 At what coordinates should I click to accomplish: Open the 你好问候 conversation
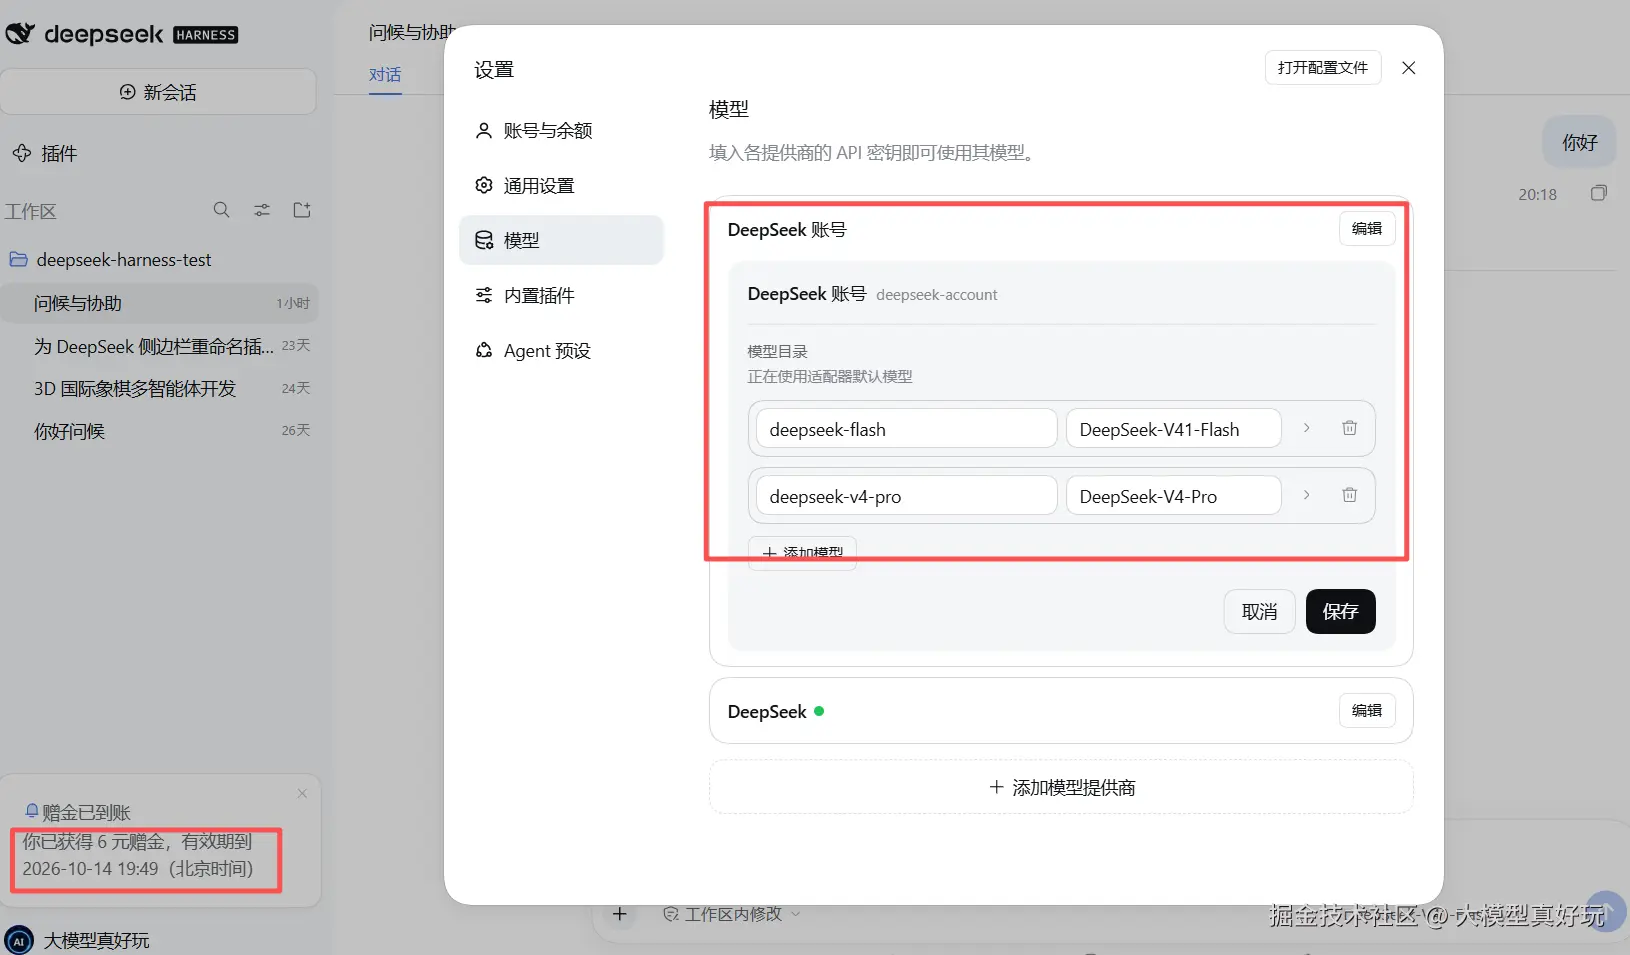coord(160,431)
